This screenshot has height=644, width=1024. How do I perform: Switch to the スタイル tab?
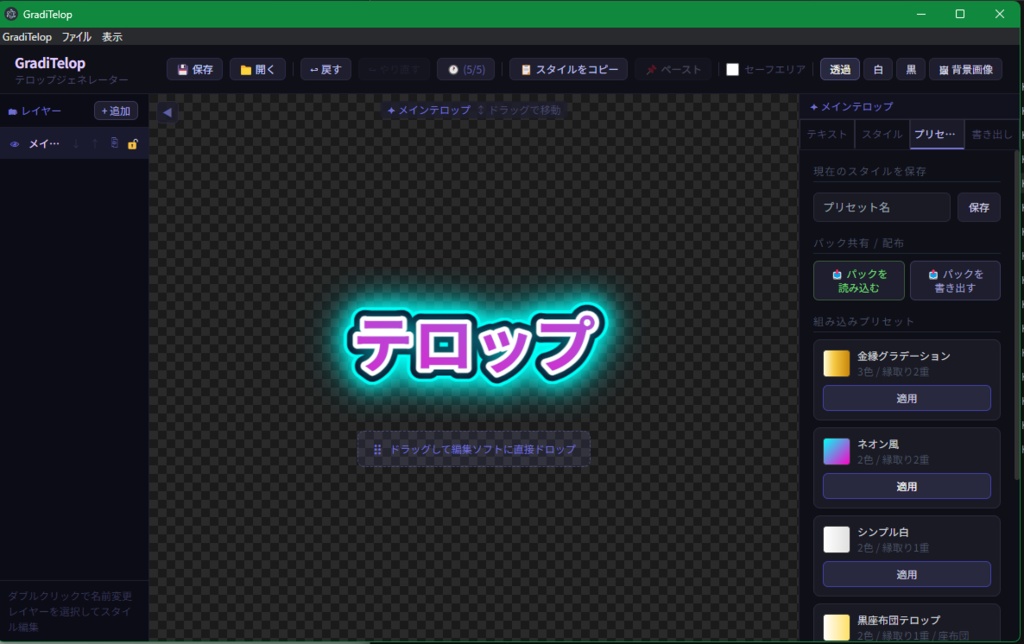tap(882, 135)
